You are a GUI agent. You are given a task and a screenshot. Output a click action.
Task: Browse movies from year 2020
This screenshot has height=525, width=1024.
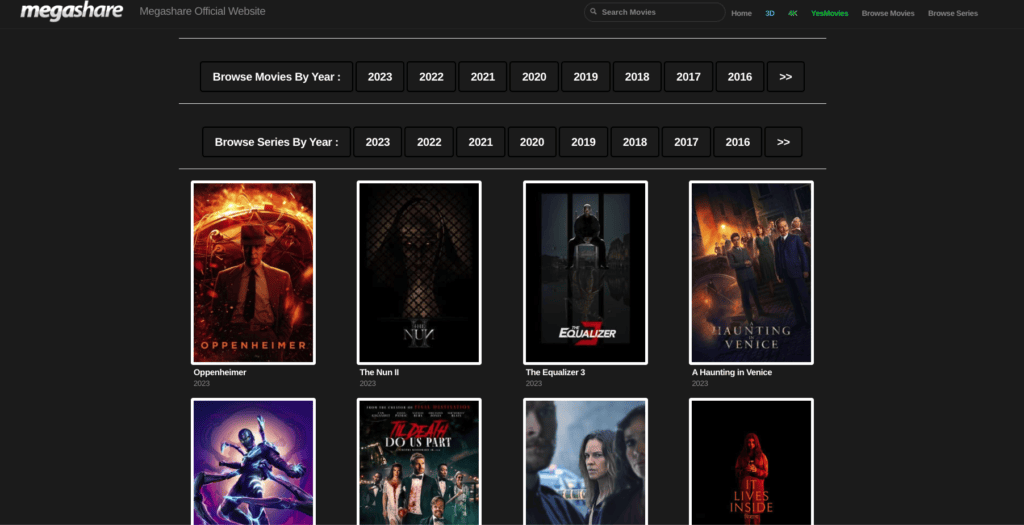pos(534,76)
